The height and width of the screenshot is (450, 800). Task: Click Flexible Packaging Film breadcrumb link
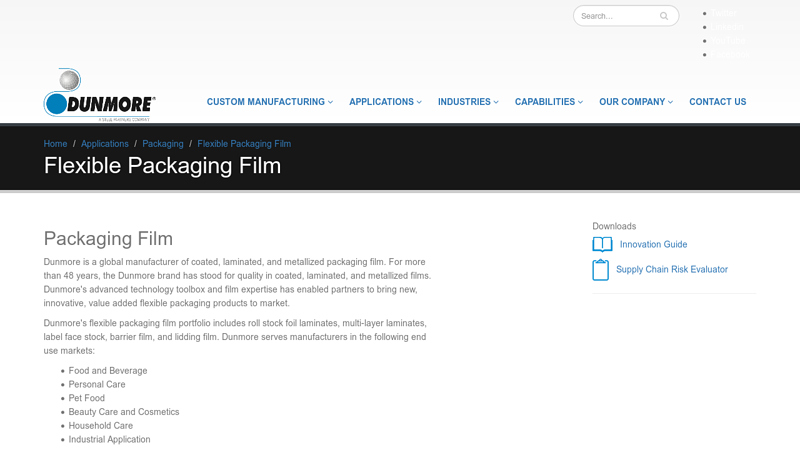[244, 144]
